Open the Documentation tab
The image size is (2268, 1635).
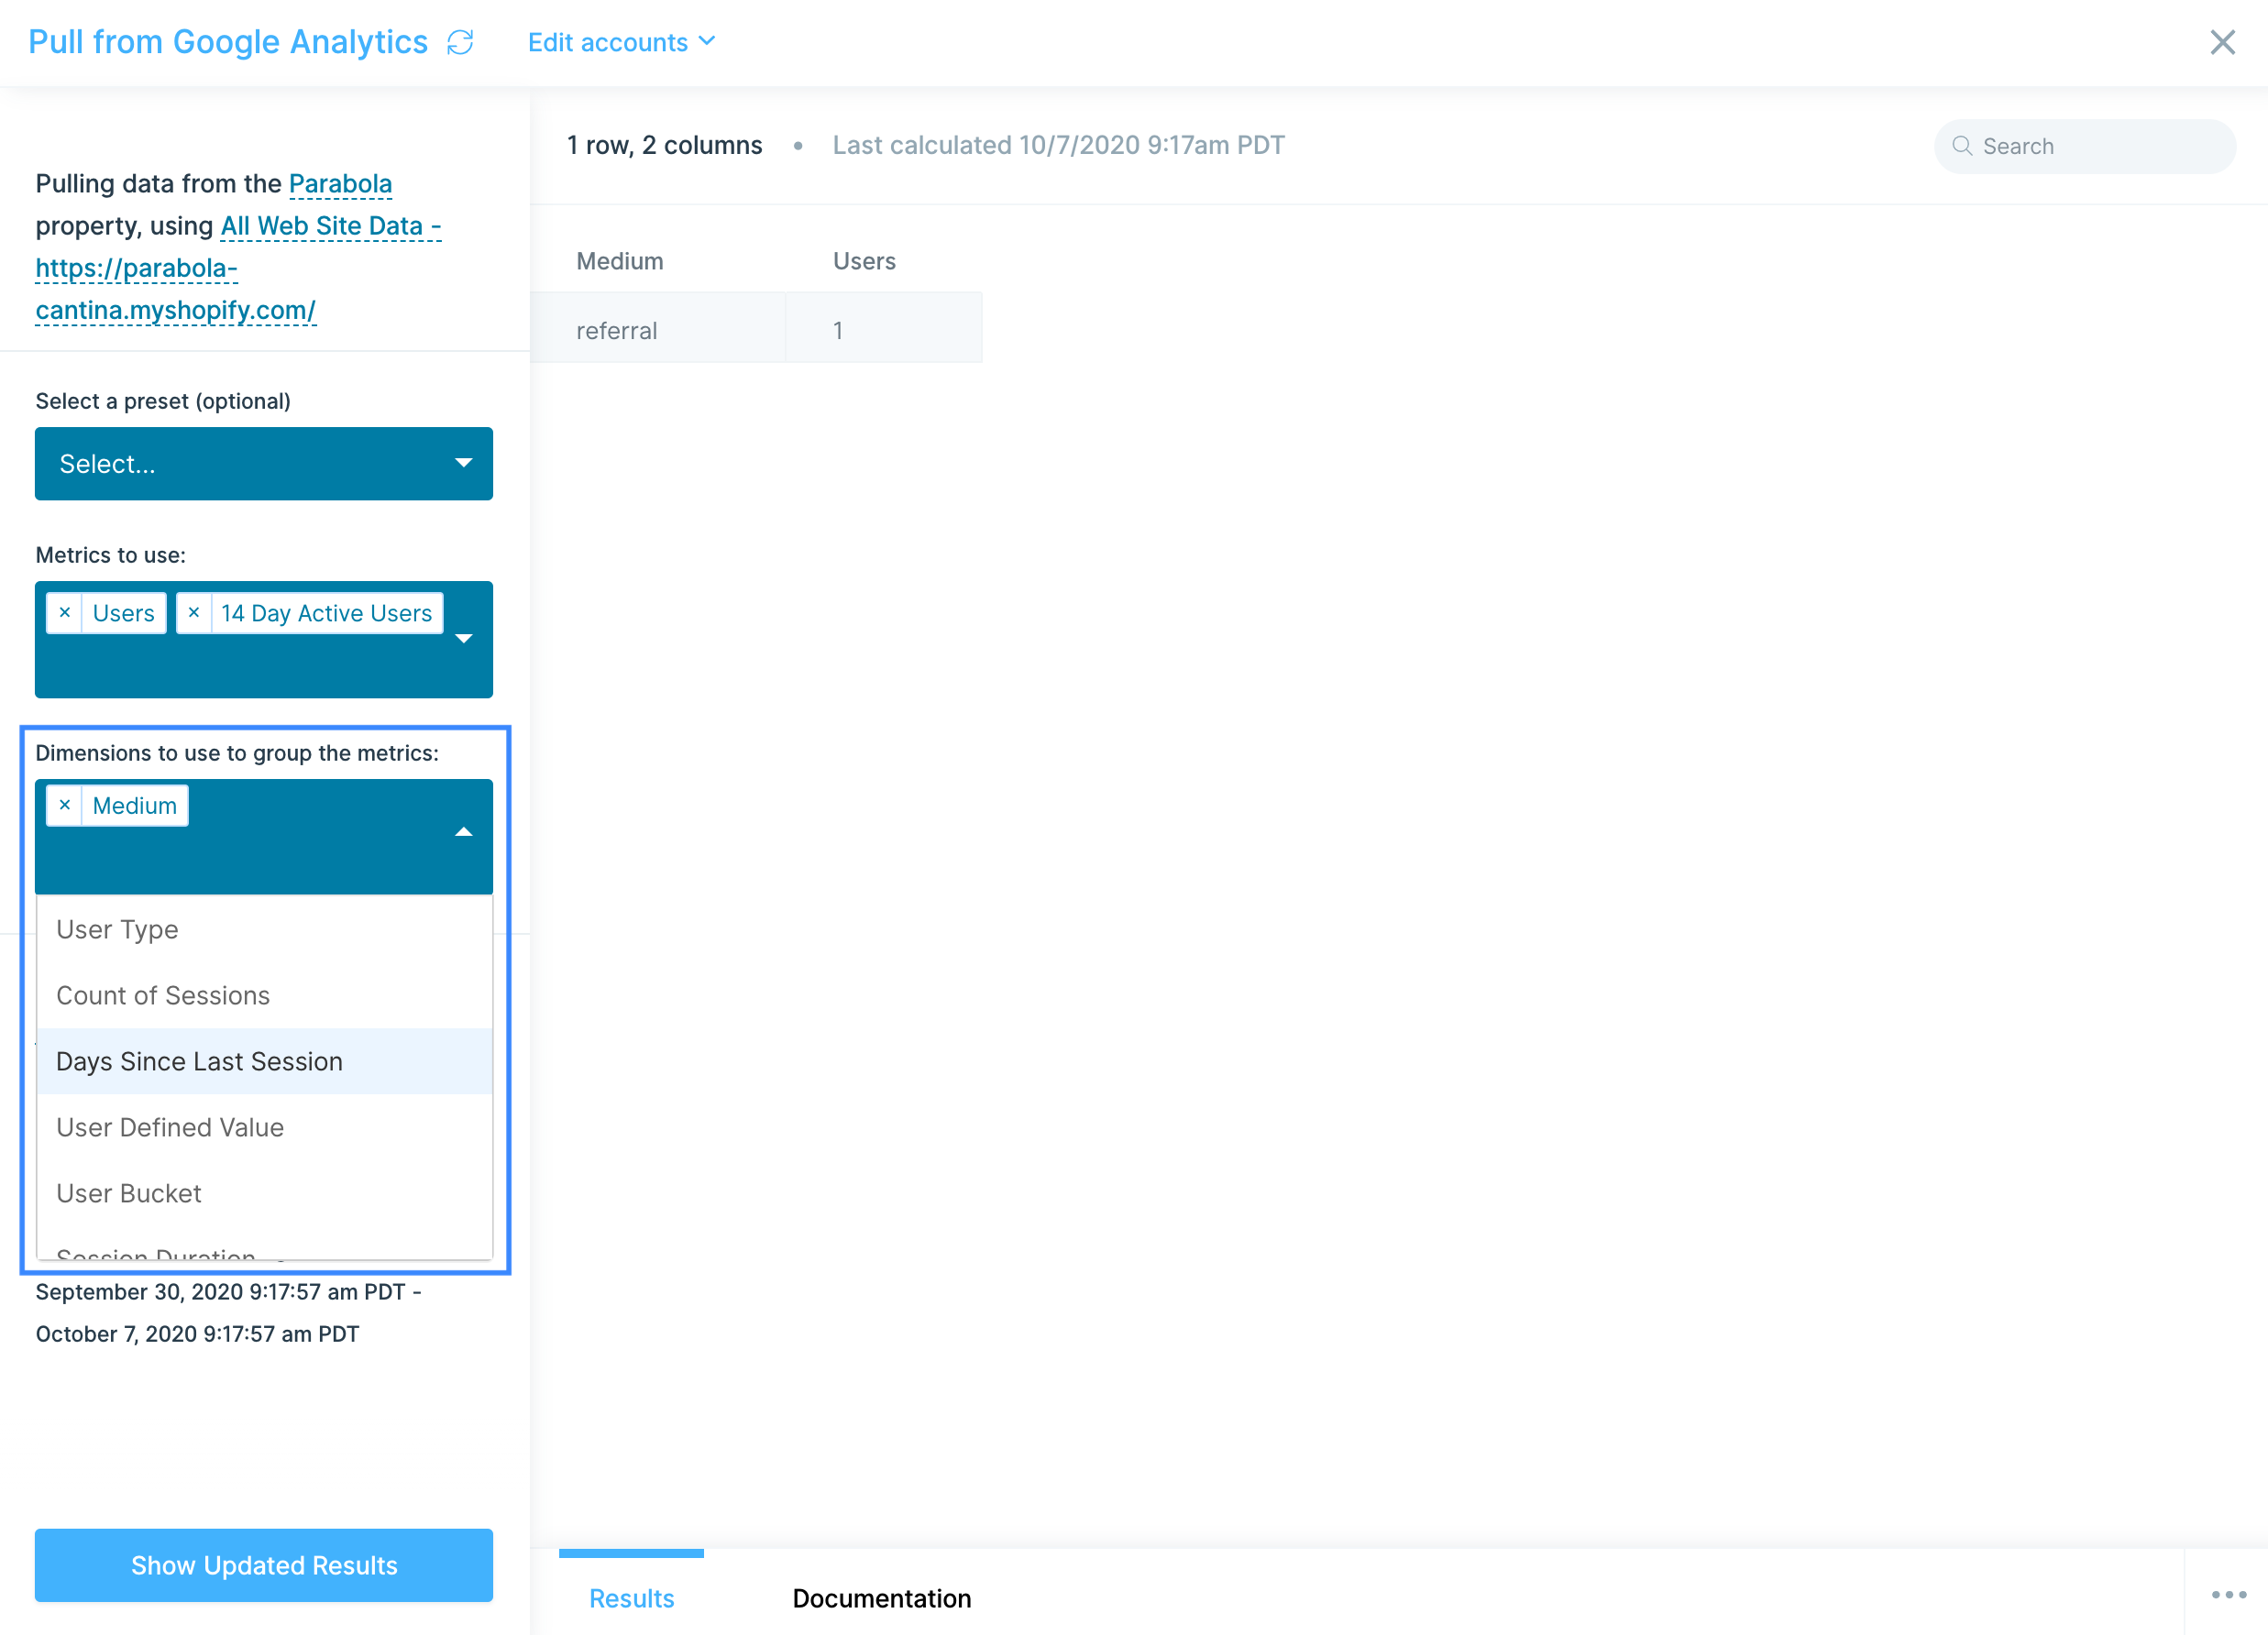(881, 1597)
